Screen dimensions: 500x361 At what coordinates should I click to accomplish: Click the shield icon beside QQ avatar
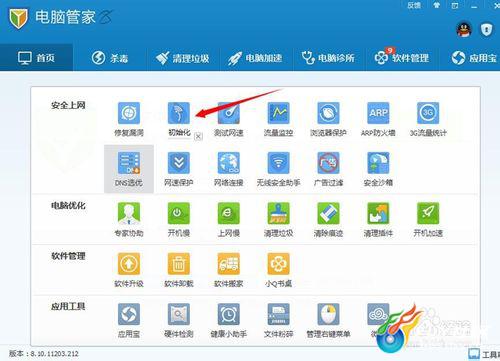click(486, 30)
